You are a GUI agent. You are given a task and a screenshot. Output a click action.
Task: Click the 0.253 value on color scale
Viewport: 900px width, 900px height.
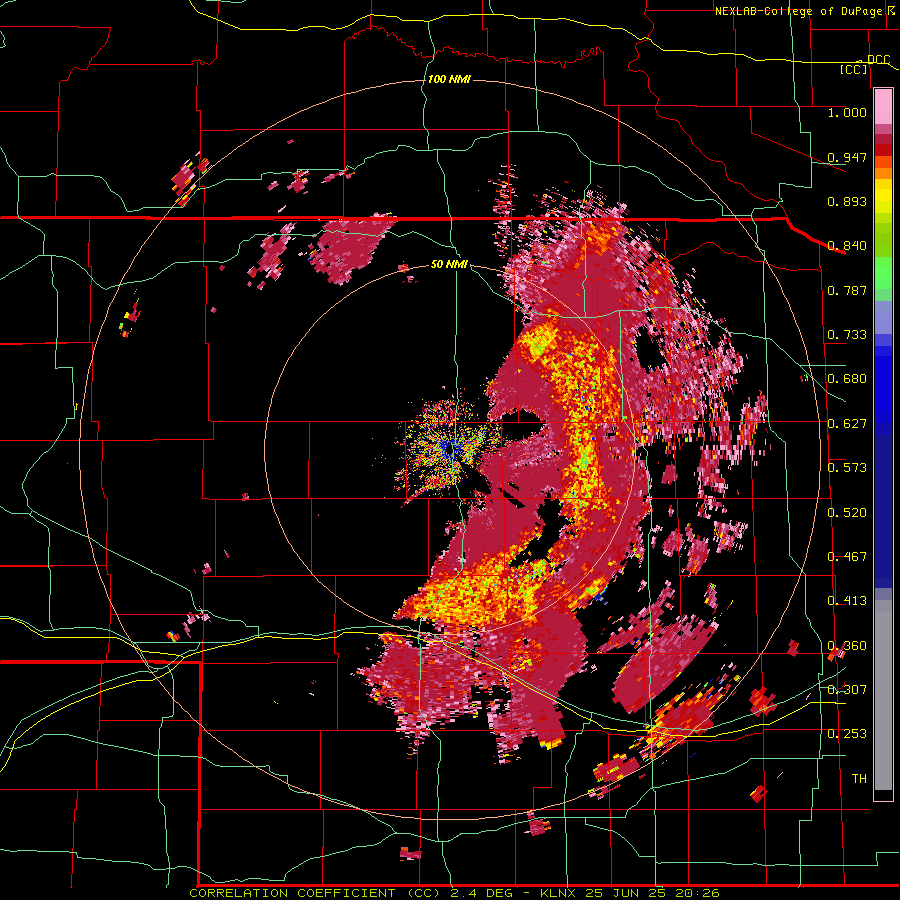pyautogui.click(x=847, y=734)
